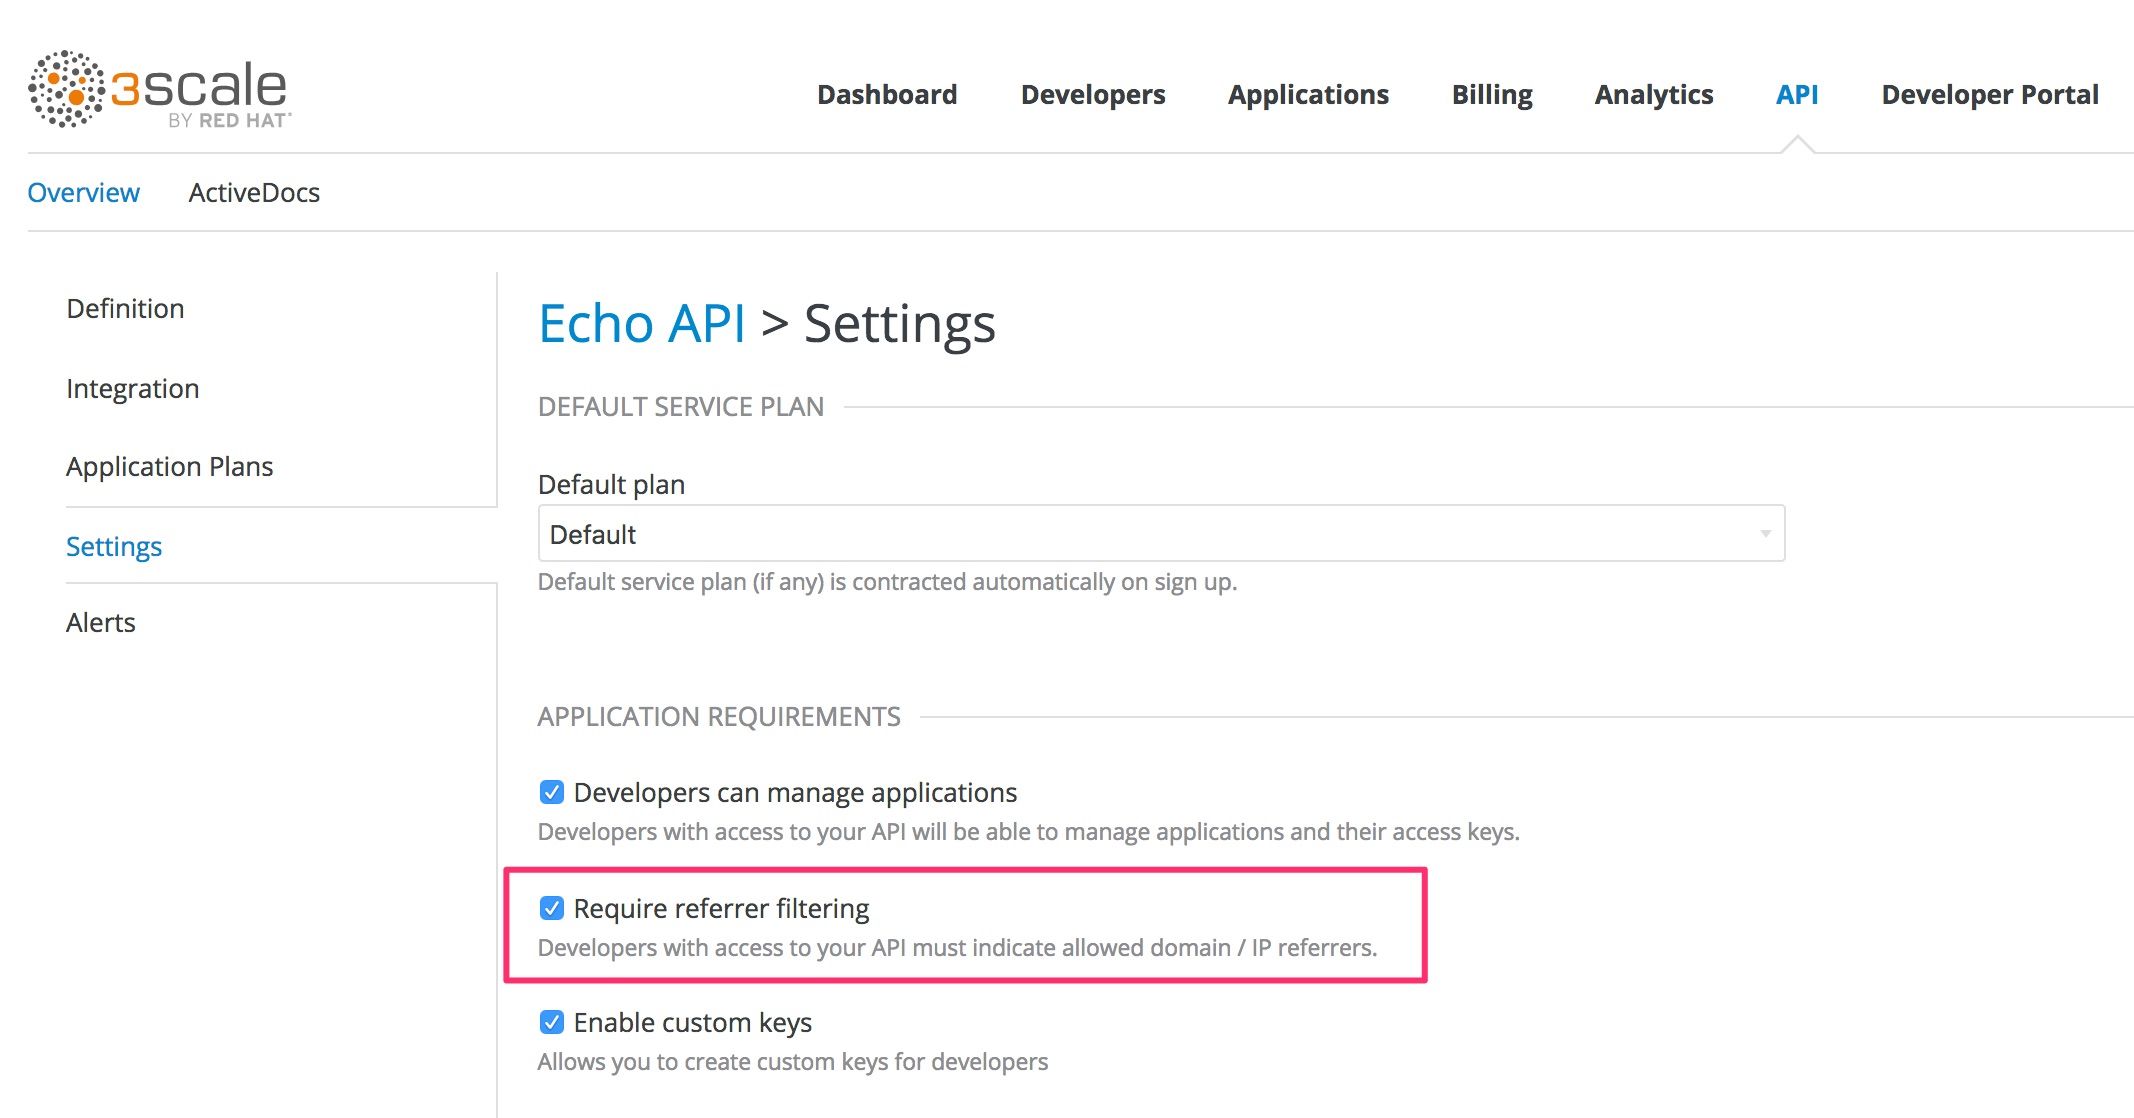Go to the Alerts section
Image resolution: width=2134 pixels, height=1118 pixels.
[x=101, y=622]
